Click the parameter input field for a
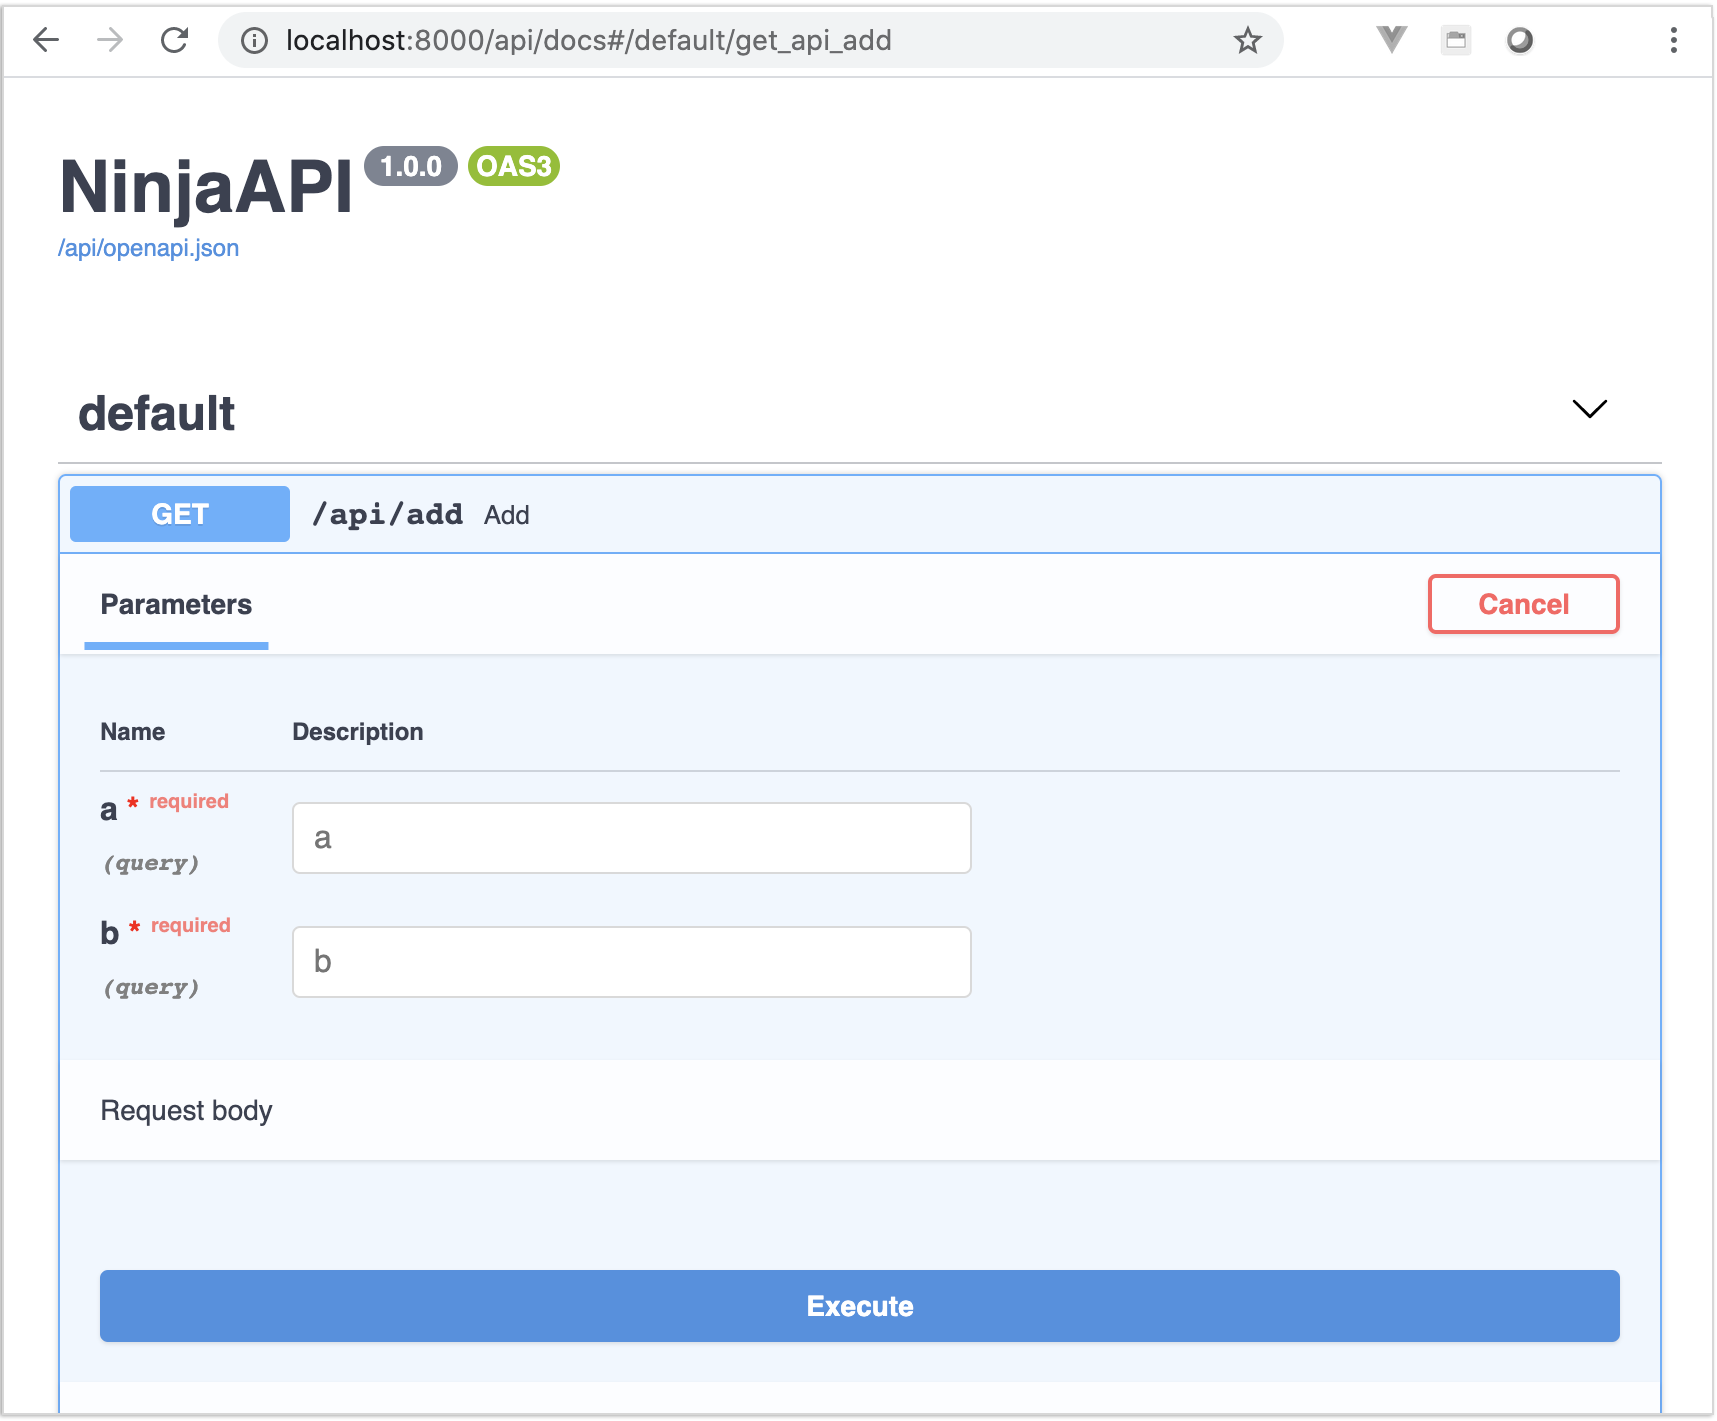 tap(630, 838)
